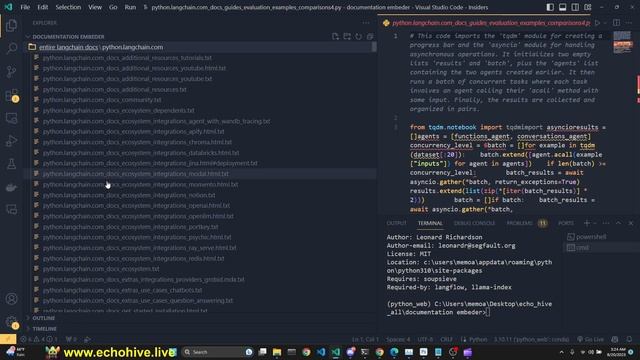Open the Selection menu
Screen dimensions: 640x360
[68, 7]
